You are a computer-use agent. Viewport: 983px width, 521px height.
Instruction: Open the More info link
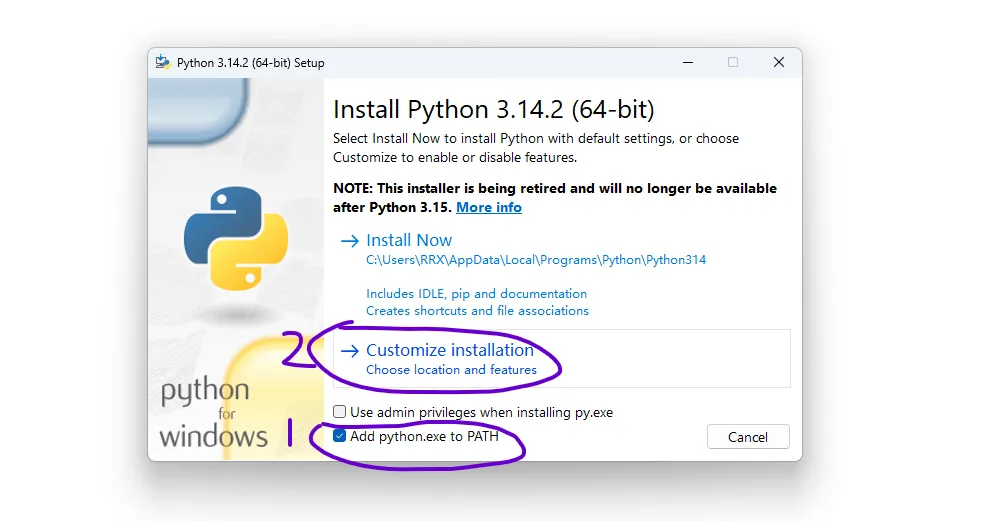[x=489, y=207]
